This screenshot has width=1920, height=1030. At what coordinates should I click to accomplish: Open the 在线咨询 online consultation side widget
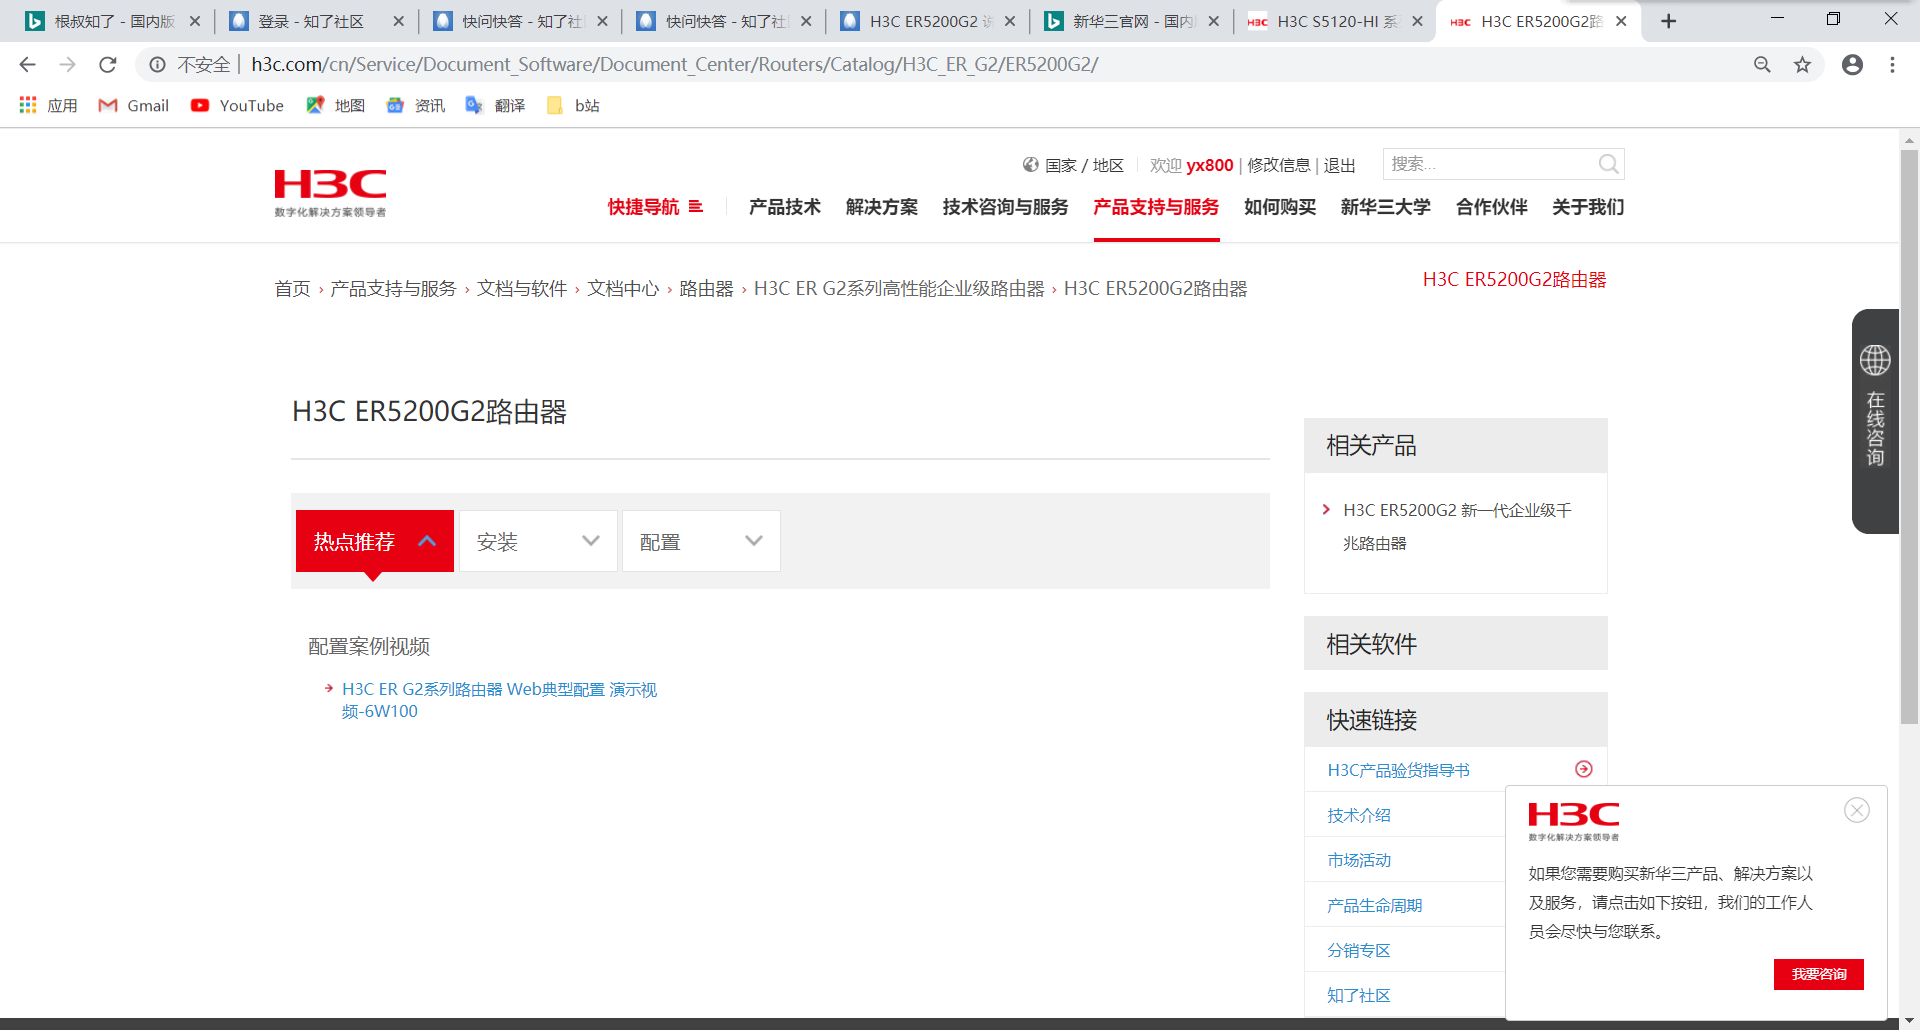click(x=1875, y=421)
